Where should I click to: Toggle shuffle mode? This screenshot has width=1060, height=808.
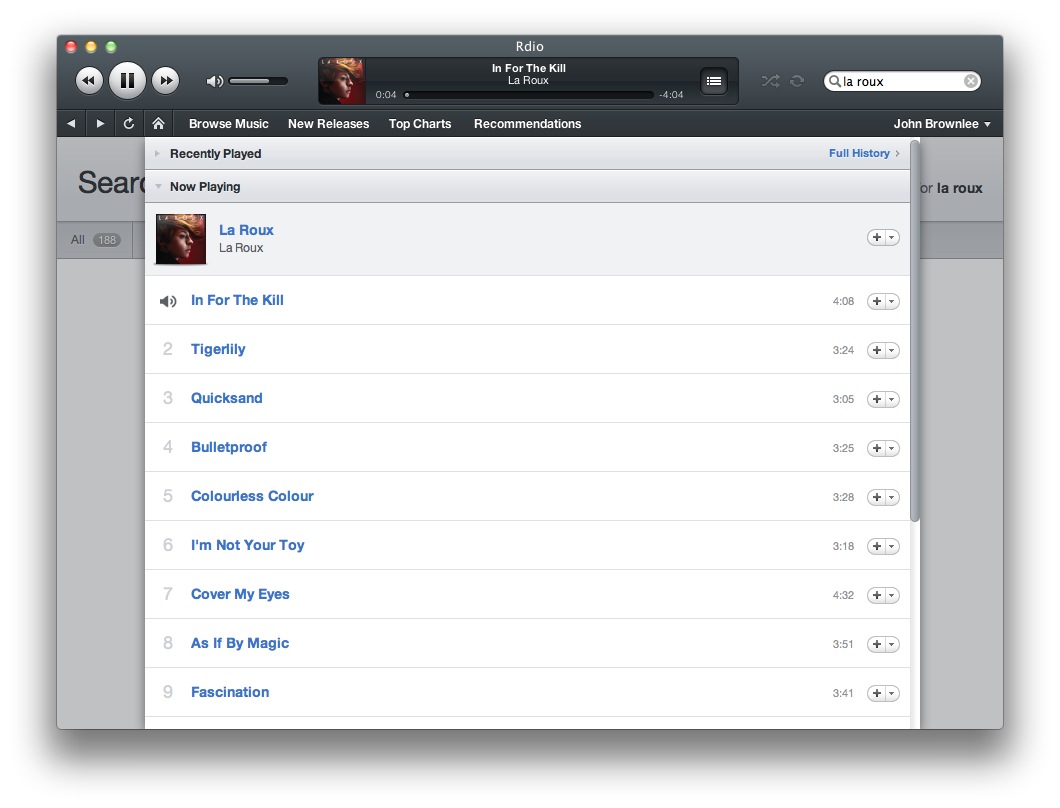point(770,81)
